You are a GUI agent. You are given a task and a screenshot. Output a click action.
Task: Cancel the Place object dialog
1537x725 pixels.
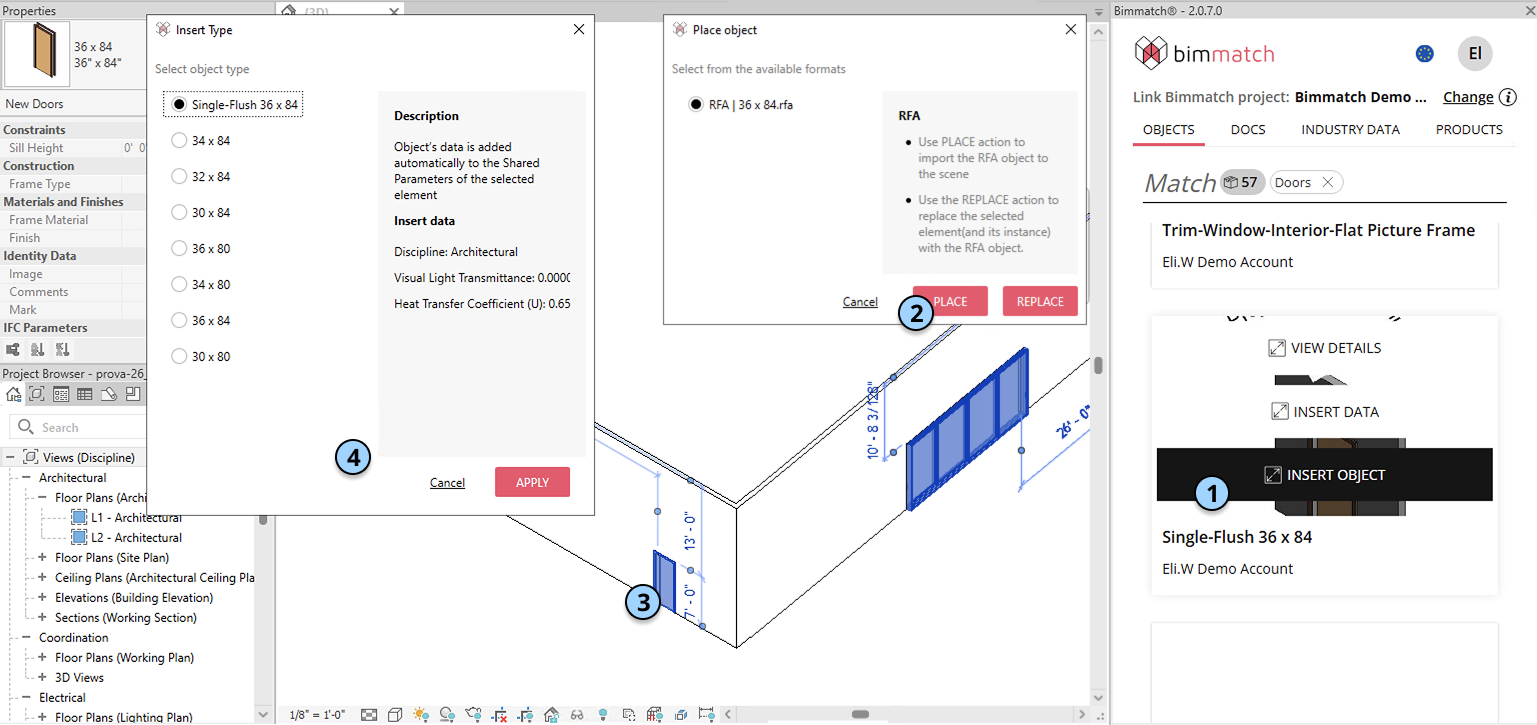pos(860,302)
